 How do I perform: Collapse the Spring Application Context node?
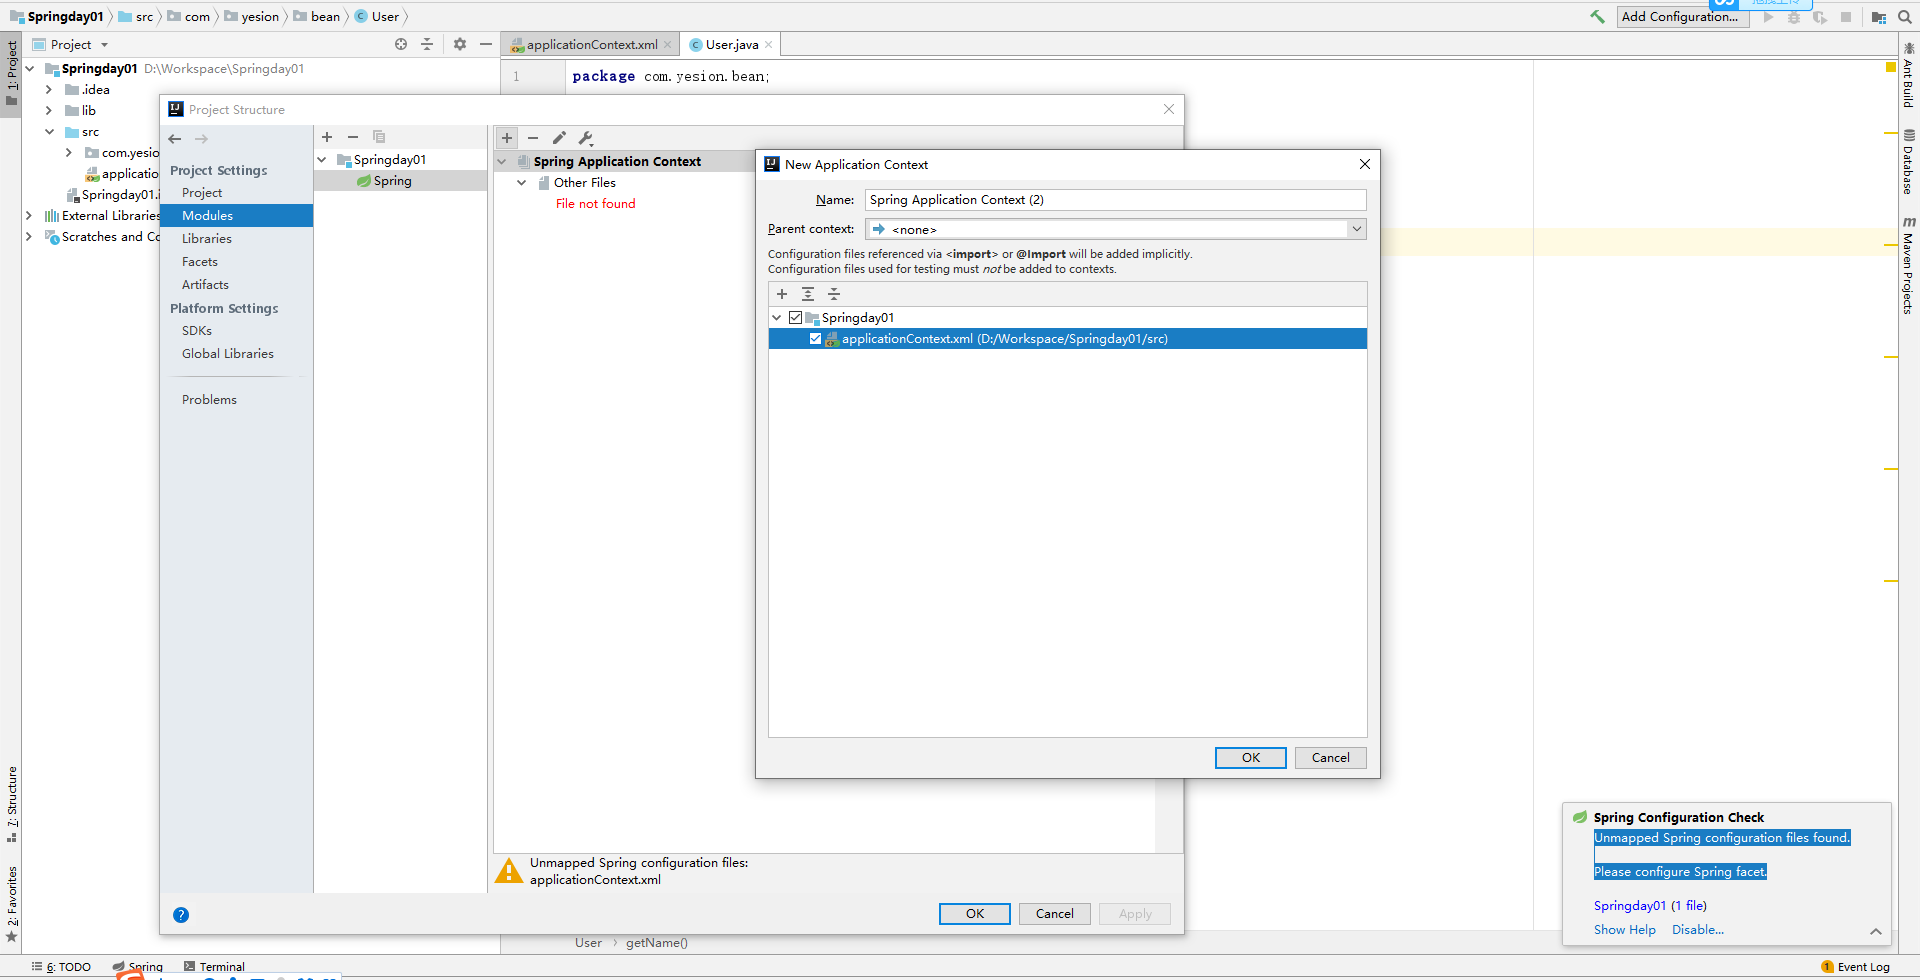[x=502, y=162]
